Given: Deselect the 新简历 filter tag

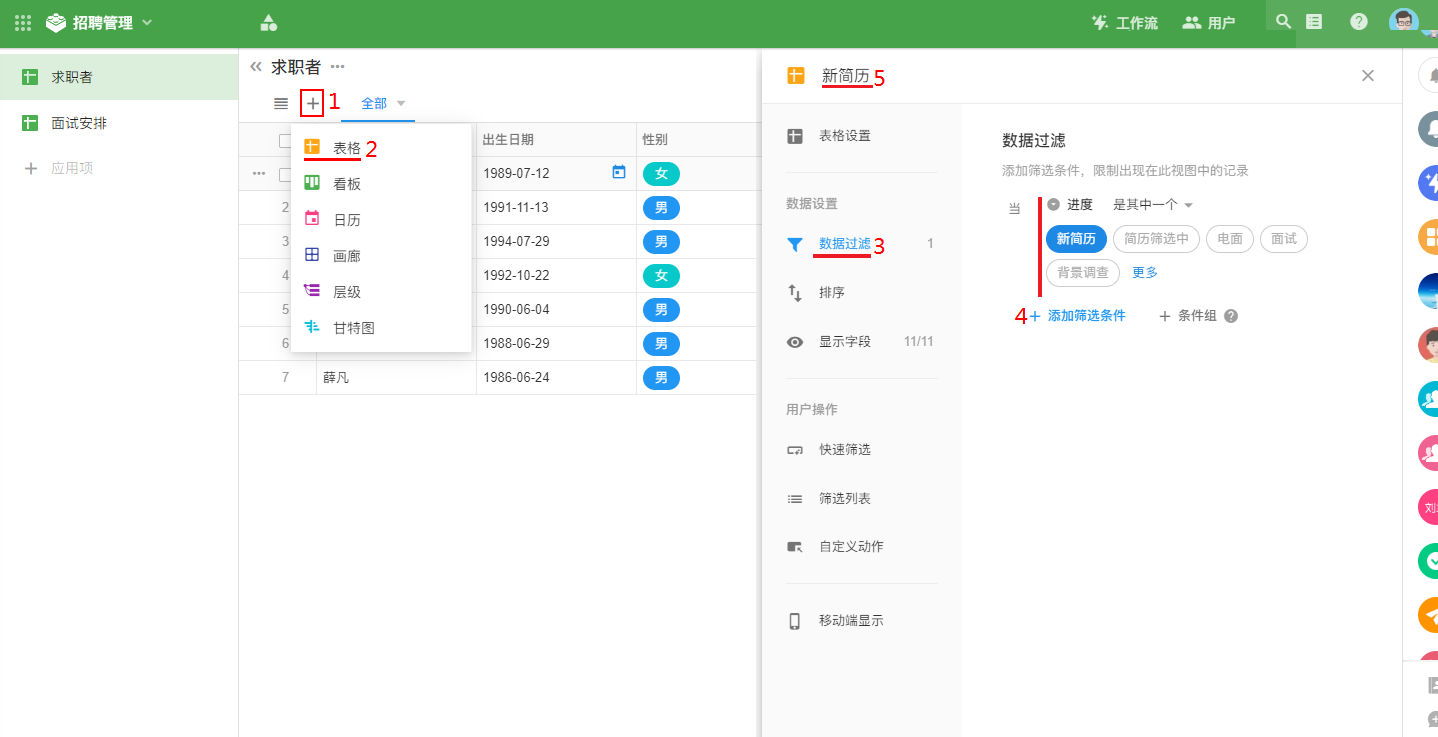Looking at the screenshot, I should tap(1076, 239).
